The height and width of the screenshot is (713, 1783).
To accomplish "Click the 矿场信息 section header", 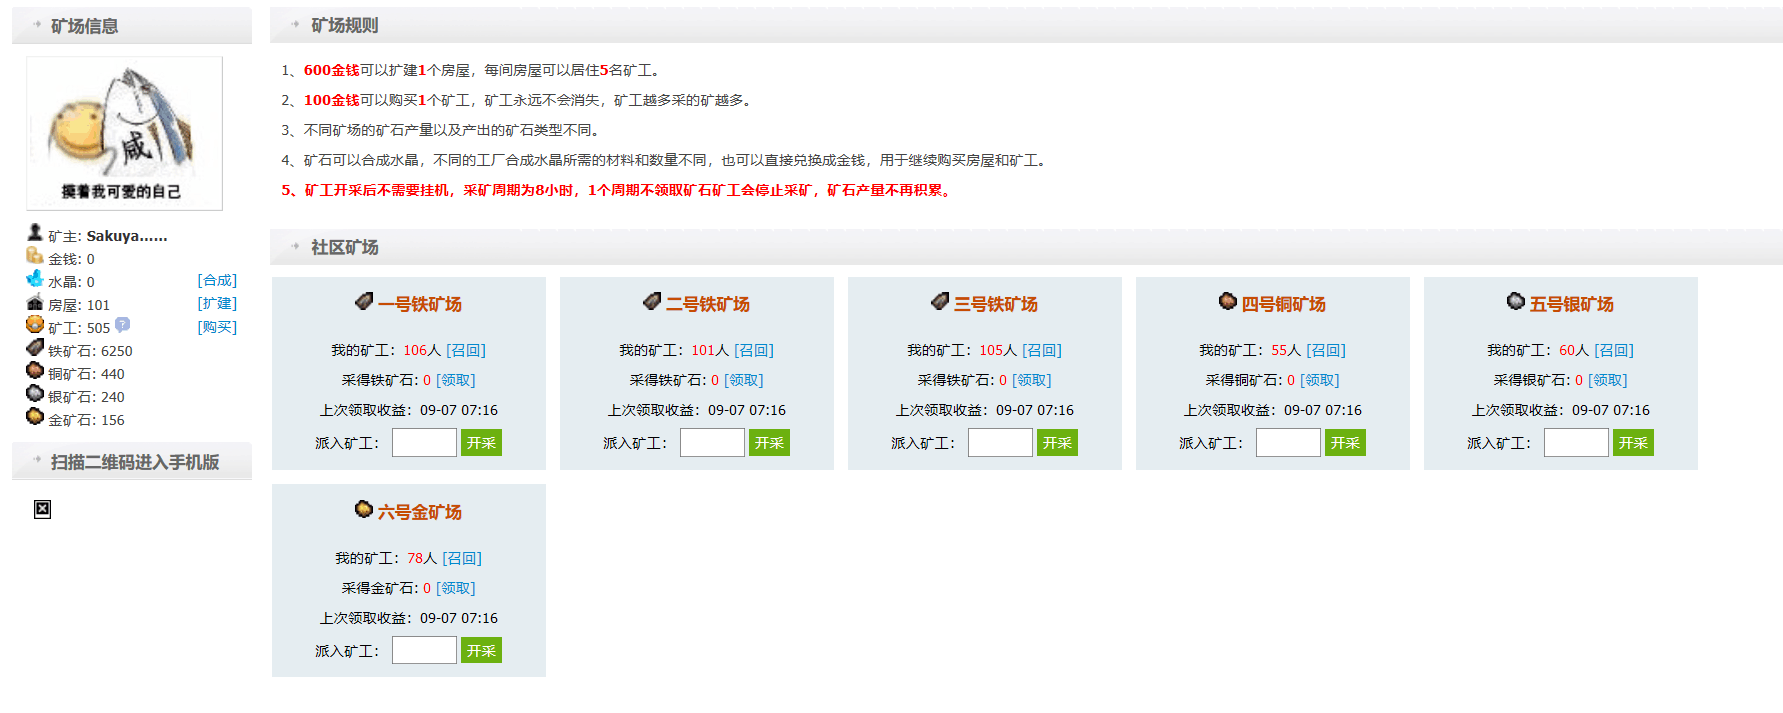I will (132, 25).
